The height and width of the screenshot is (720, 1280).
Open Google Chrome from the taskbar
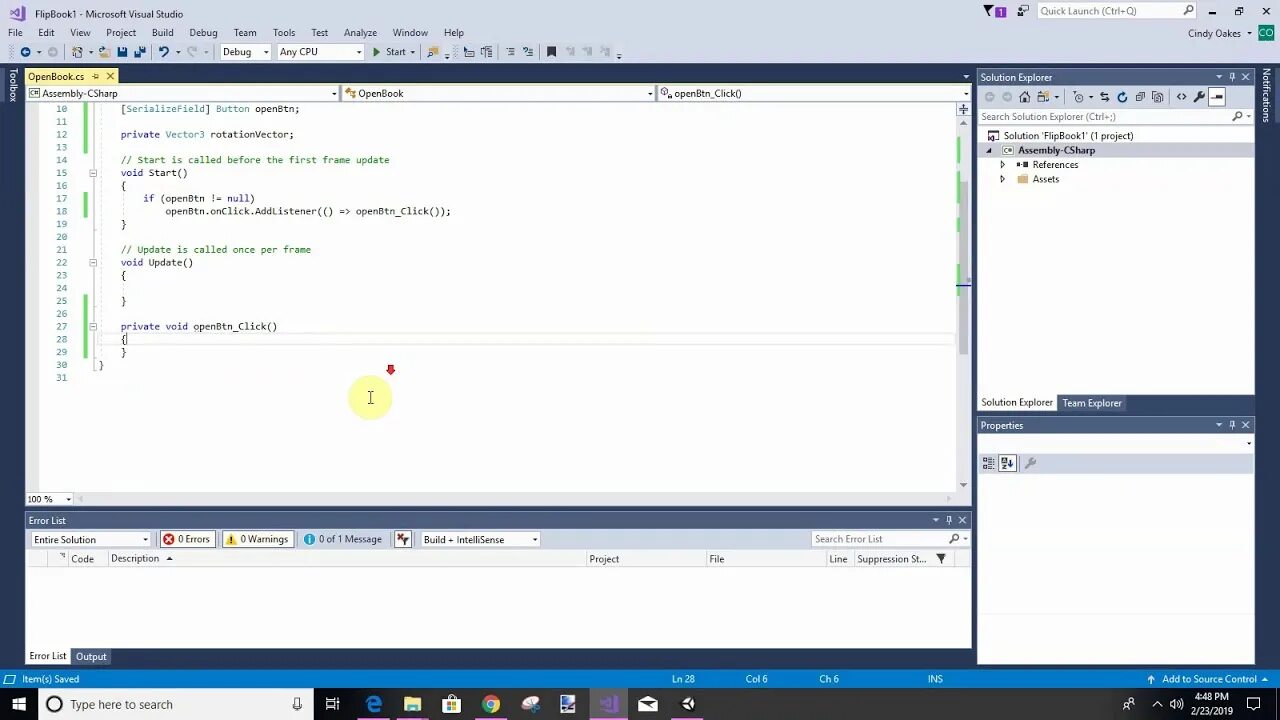(x=490, y=704)
